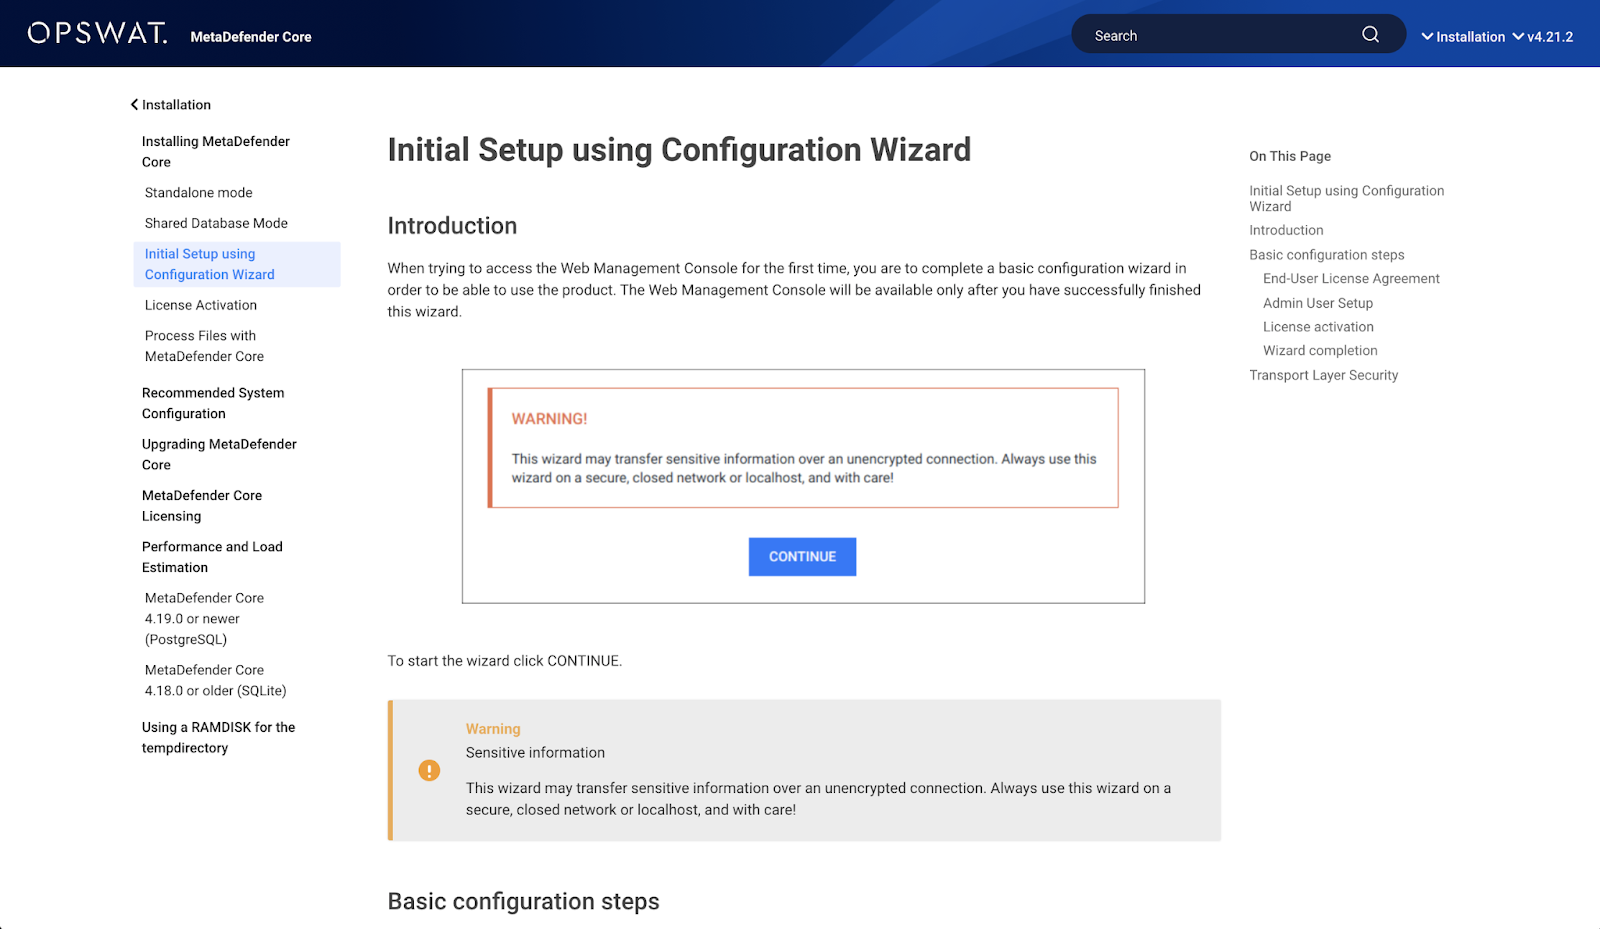
Task: Click the 'To start the wizard click CONTINUE.' text
Action: (505, 661)
